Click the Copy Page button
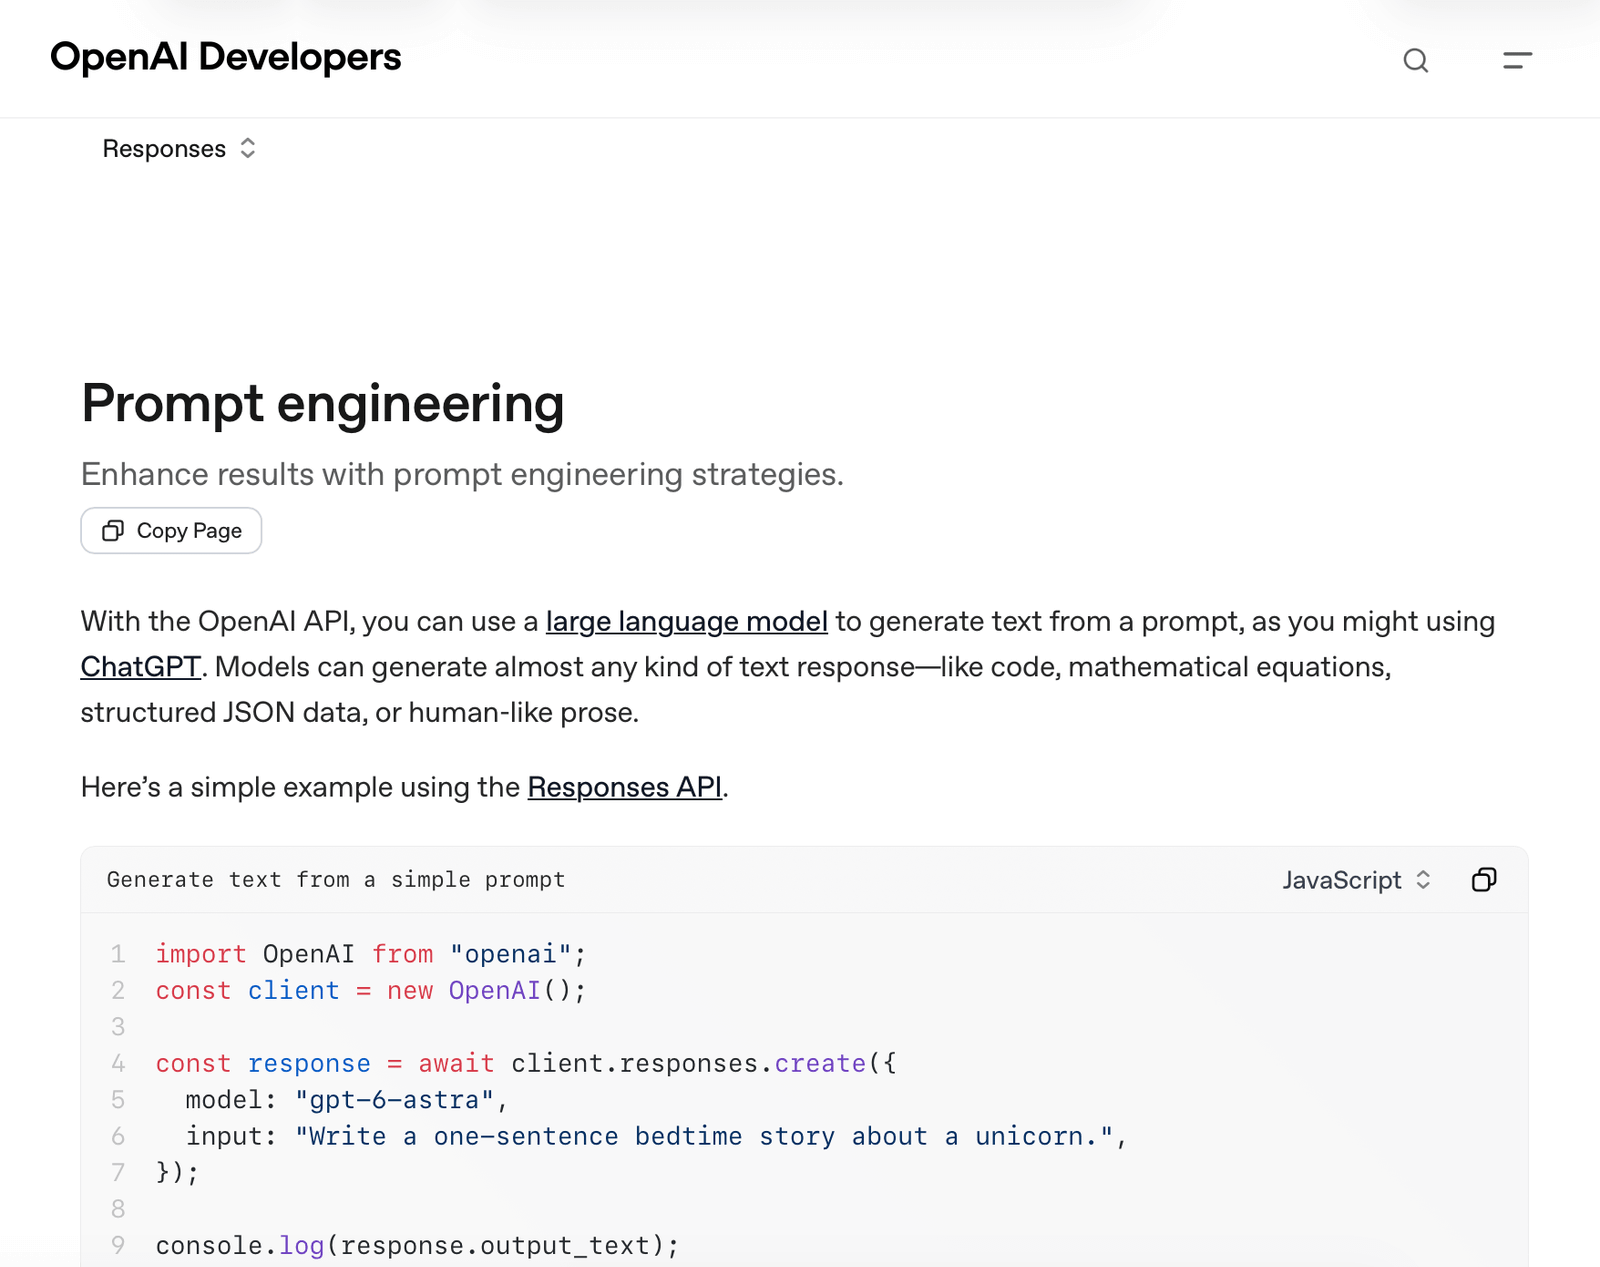Screen dimensions: 1600x1267 pos(171,530)
